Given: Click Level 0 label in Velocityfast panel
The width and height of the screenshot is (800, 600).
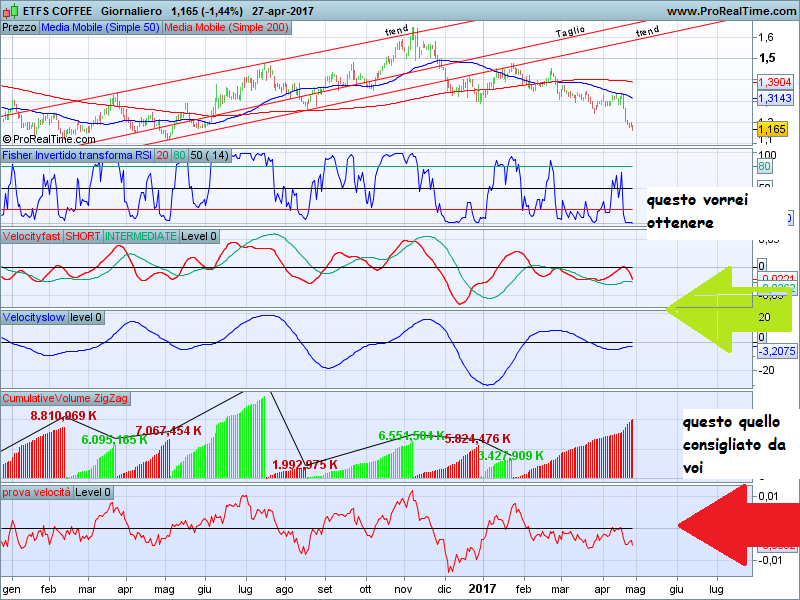Looking at the screenshot, I should point(199,236).
